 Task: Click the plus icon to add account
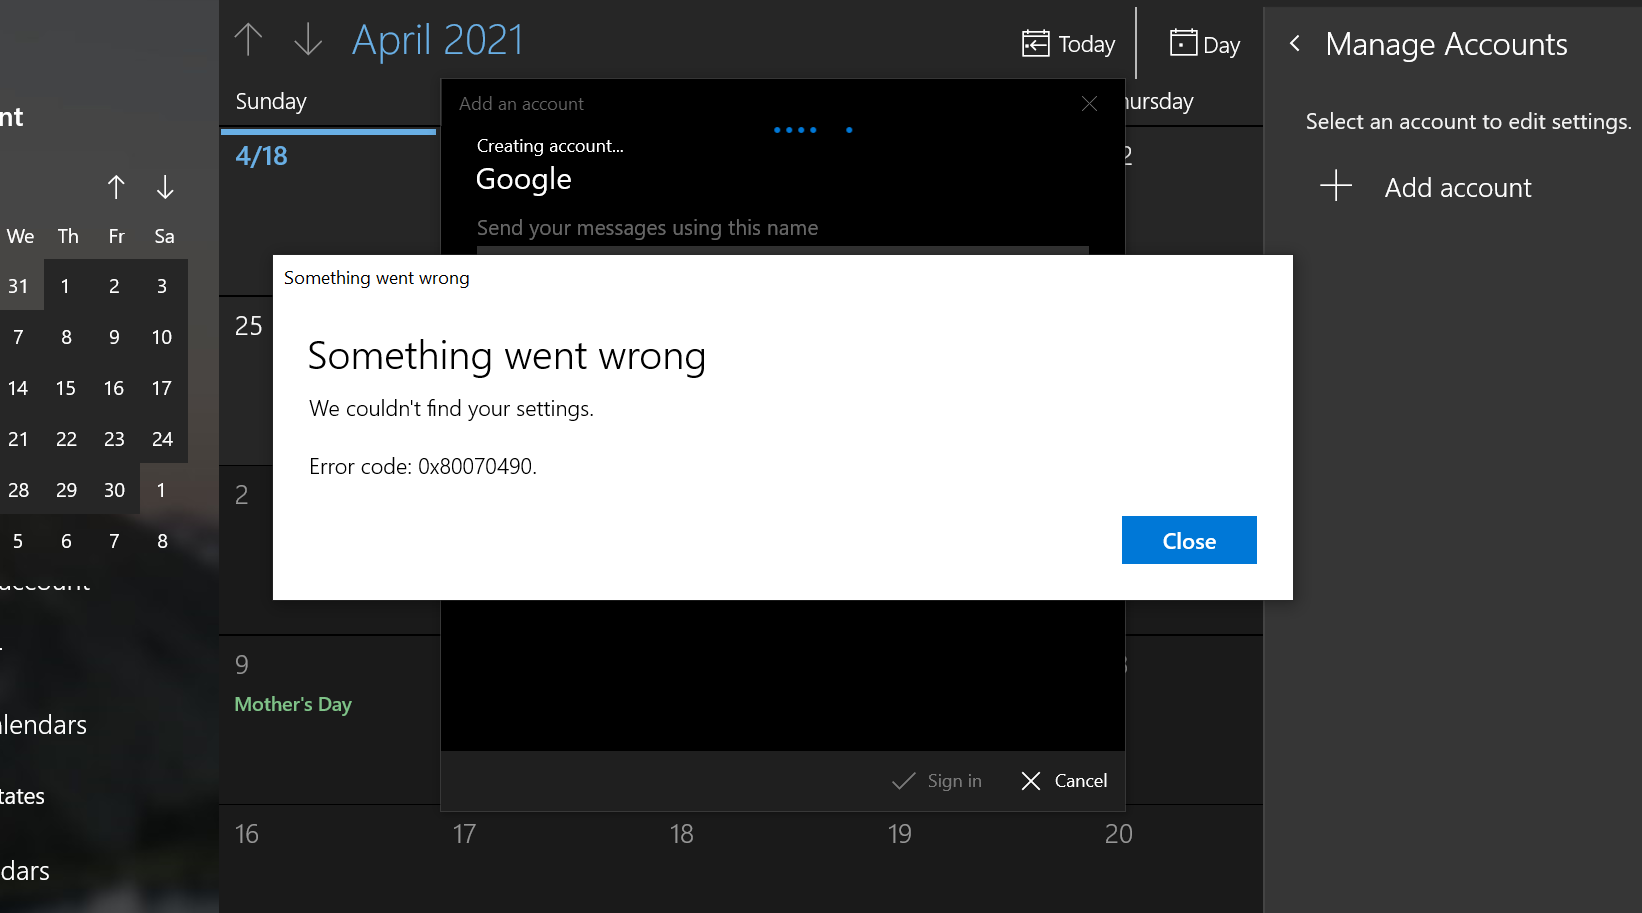(x=1336, y=186)
